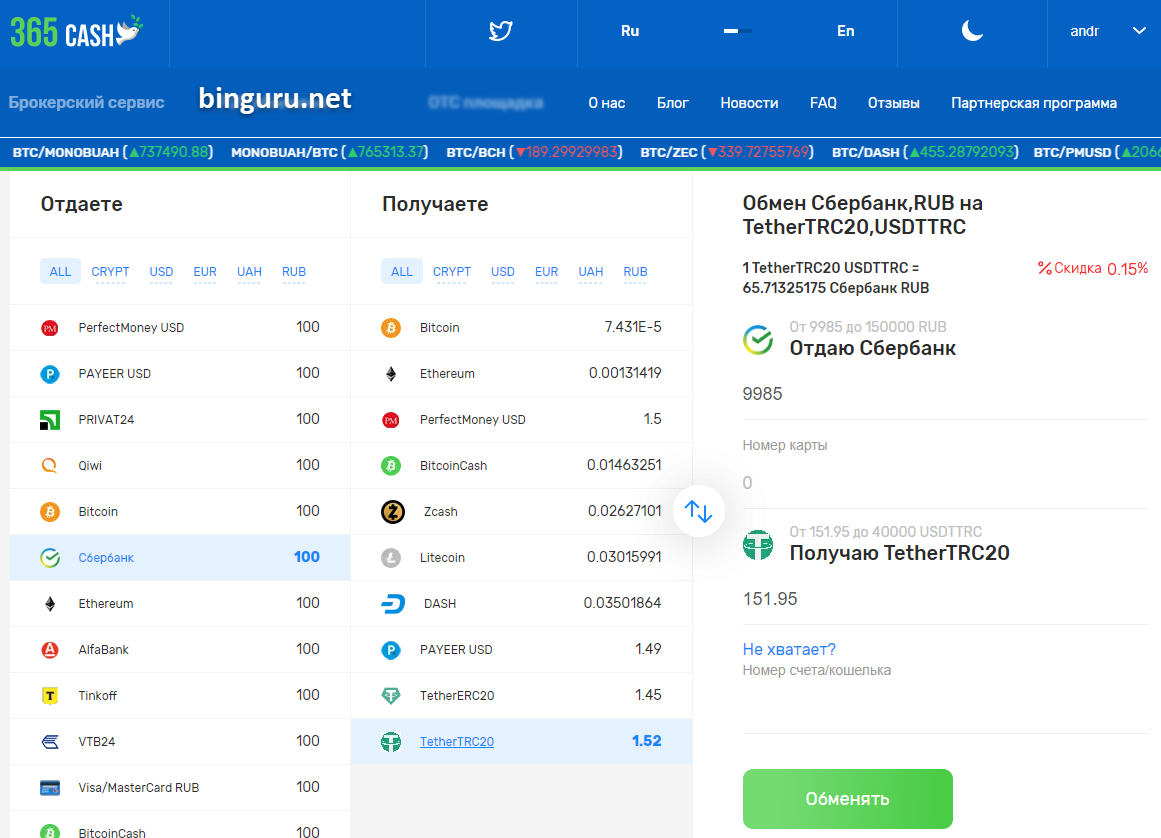The height and width of the screenshot is (838, 1161).
Task: Edit the Отдаю Сбербанк amount field 9985
Action: pos(946,394)
